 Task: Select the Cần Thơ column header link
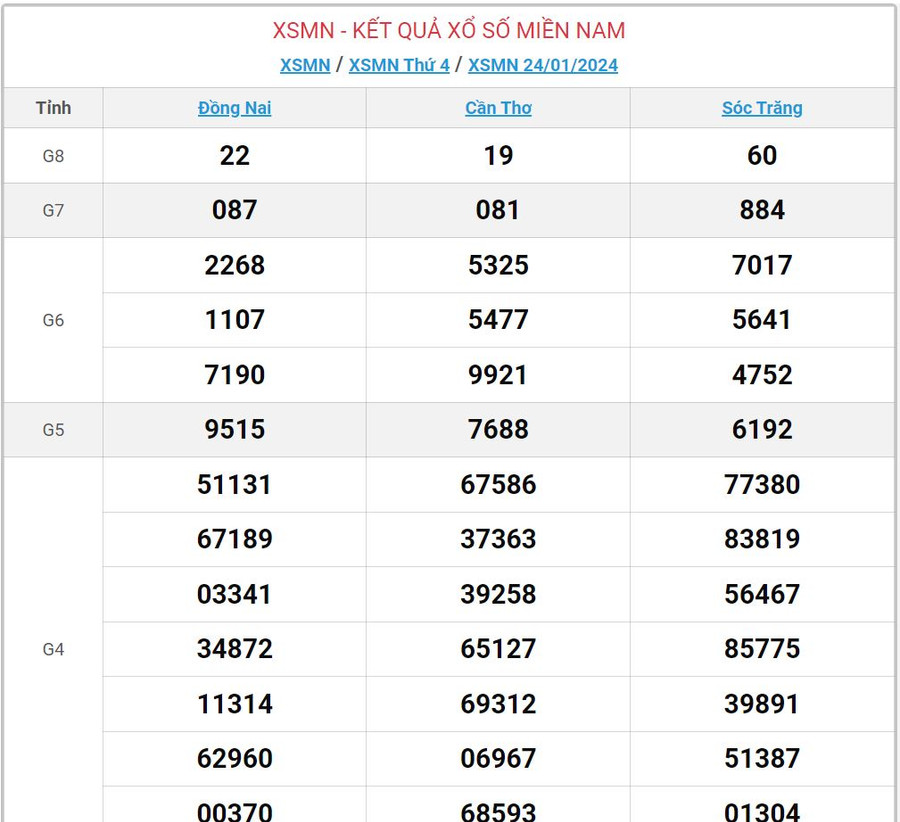pos(498,108)
